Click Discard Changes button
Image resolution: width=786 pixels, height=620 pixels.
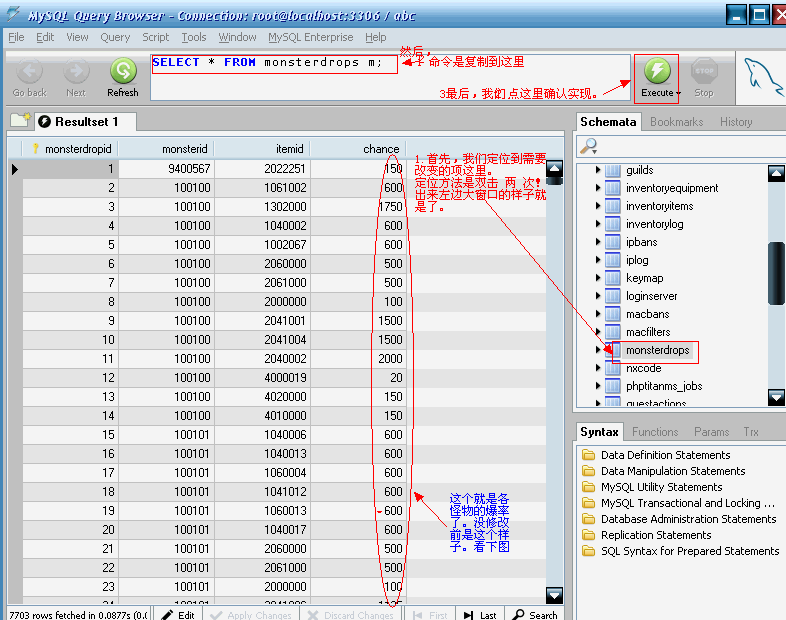(351, 614)
